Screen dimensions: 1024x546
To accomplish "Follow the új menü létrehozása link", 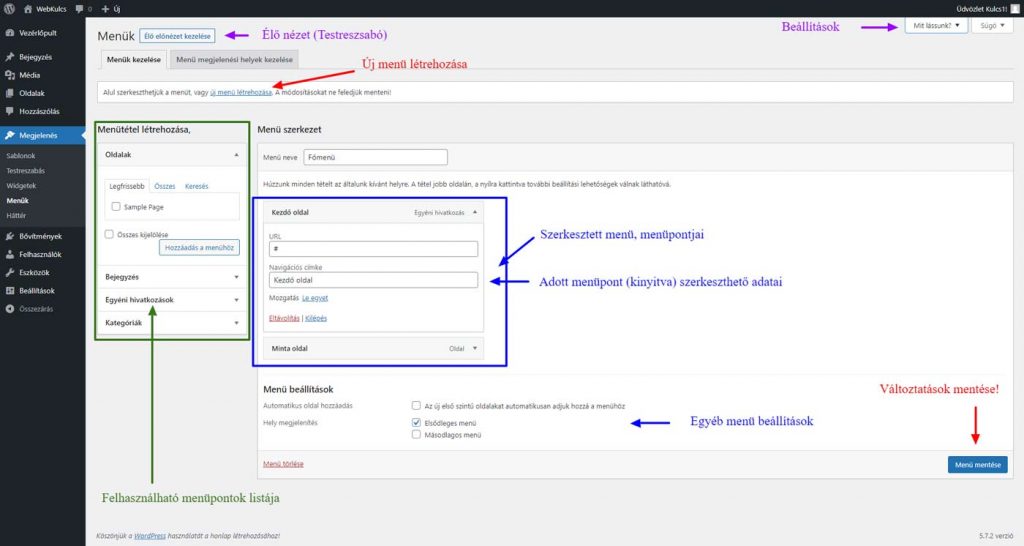I will 241,93.
